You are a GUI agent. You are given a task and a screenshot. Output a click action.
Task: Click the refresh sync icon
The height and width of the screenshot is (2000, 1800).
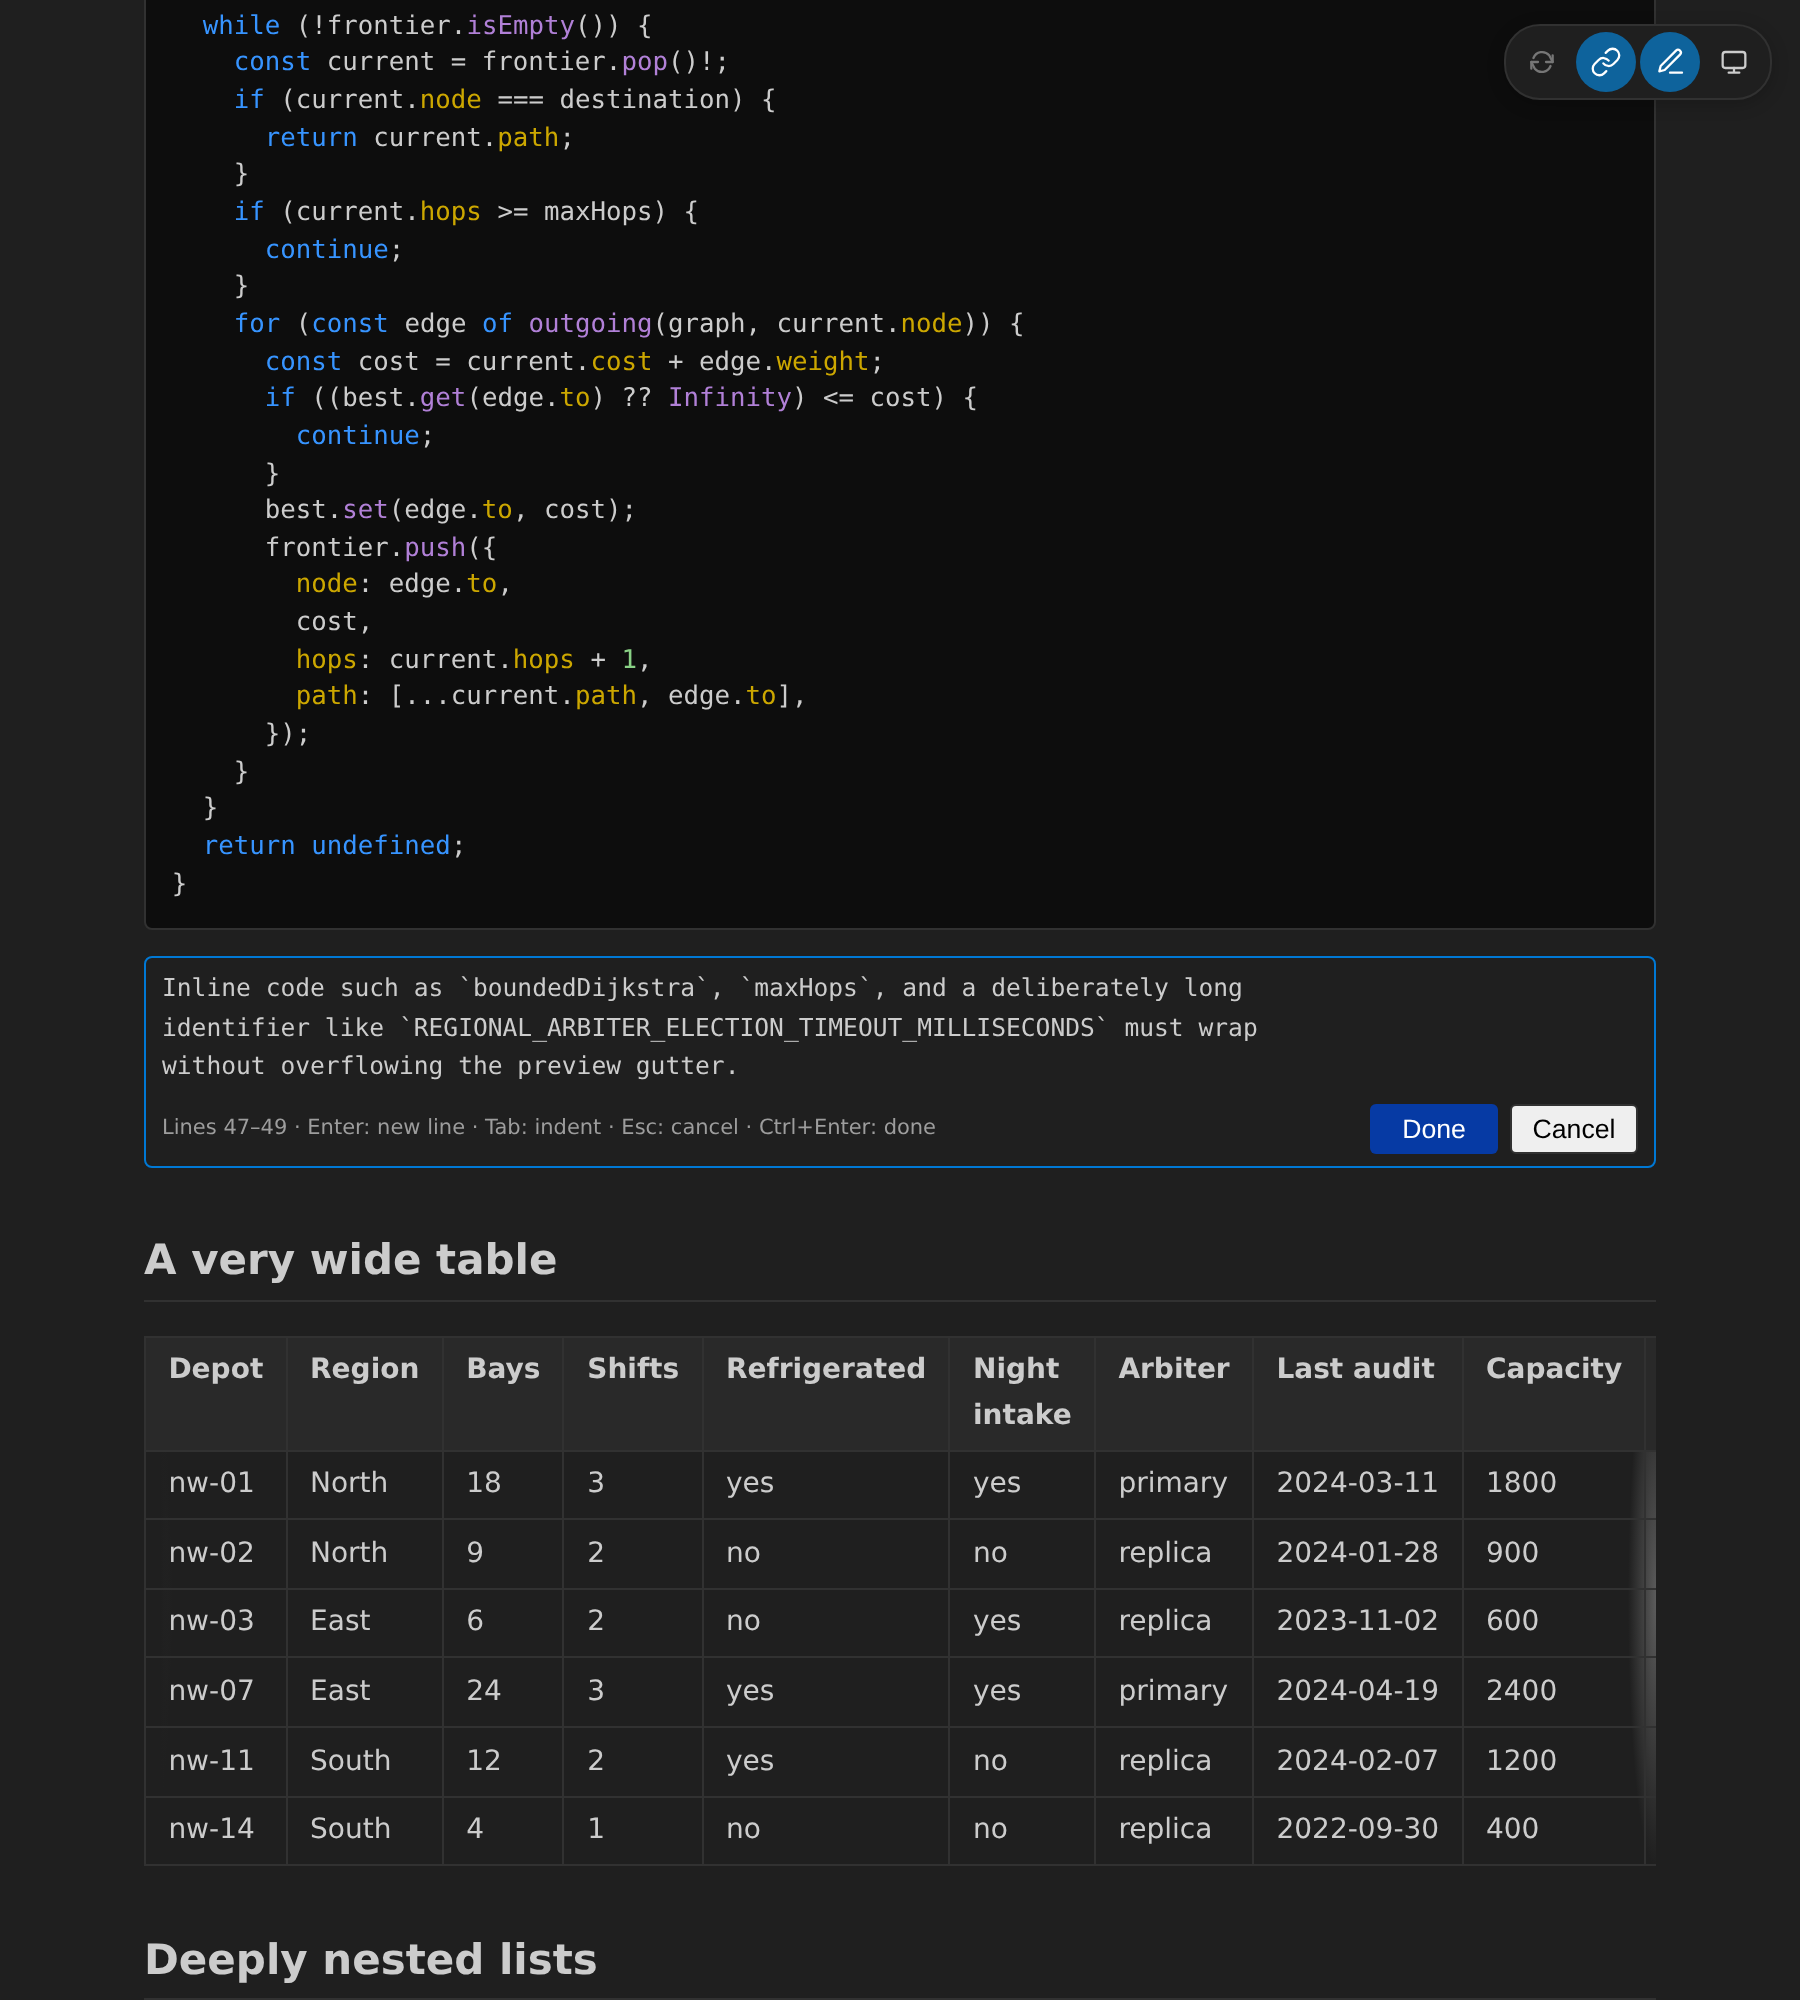(x=1542, y=62)
